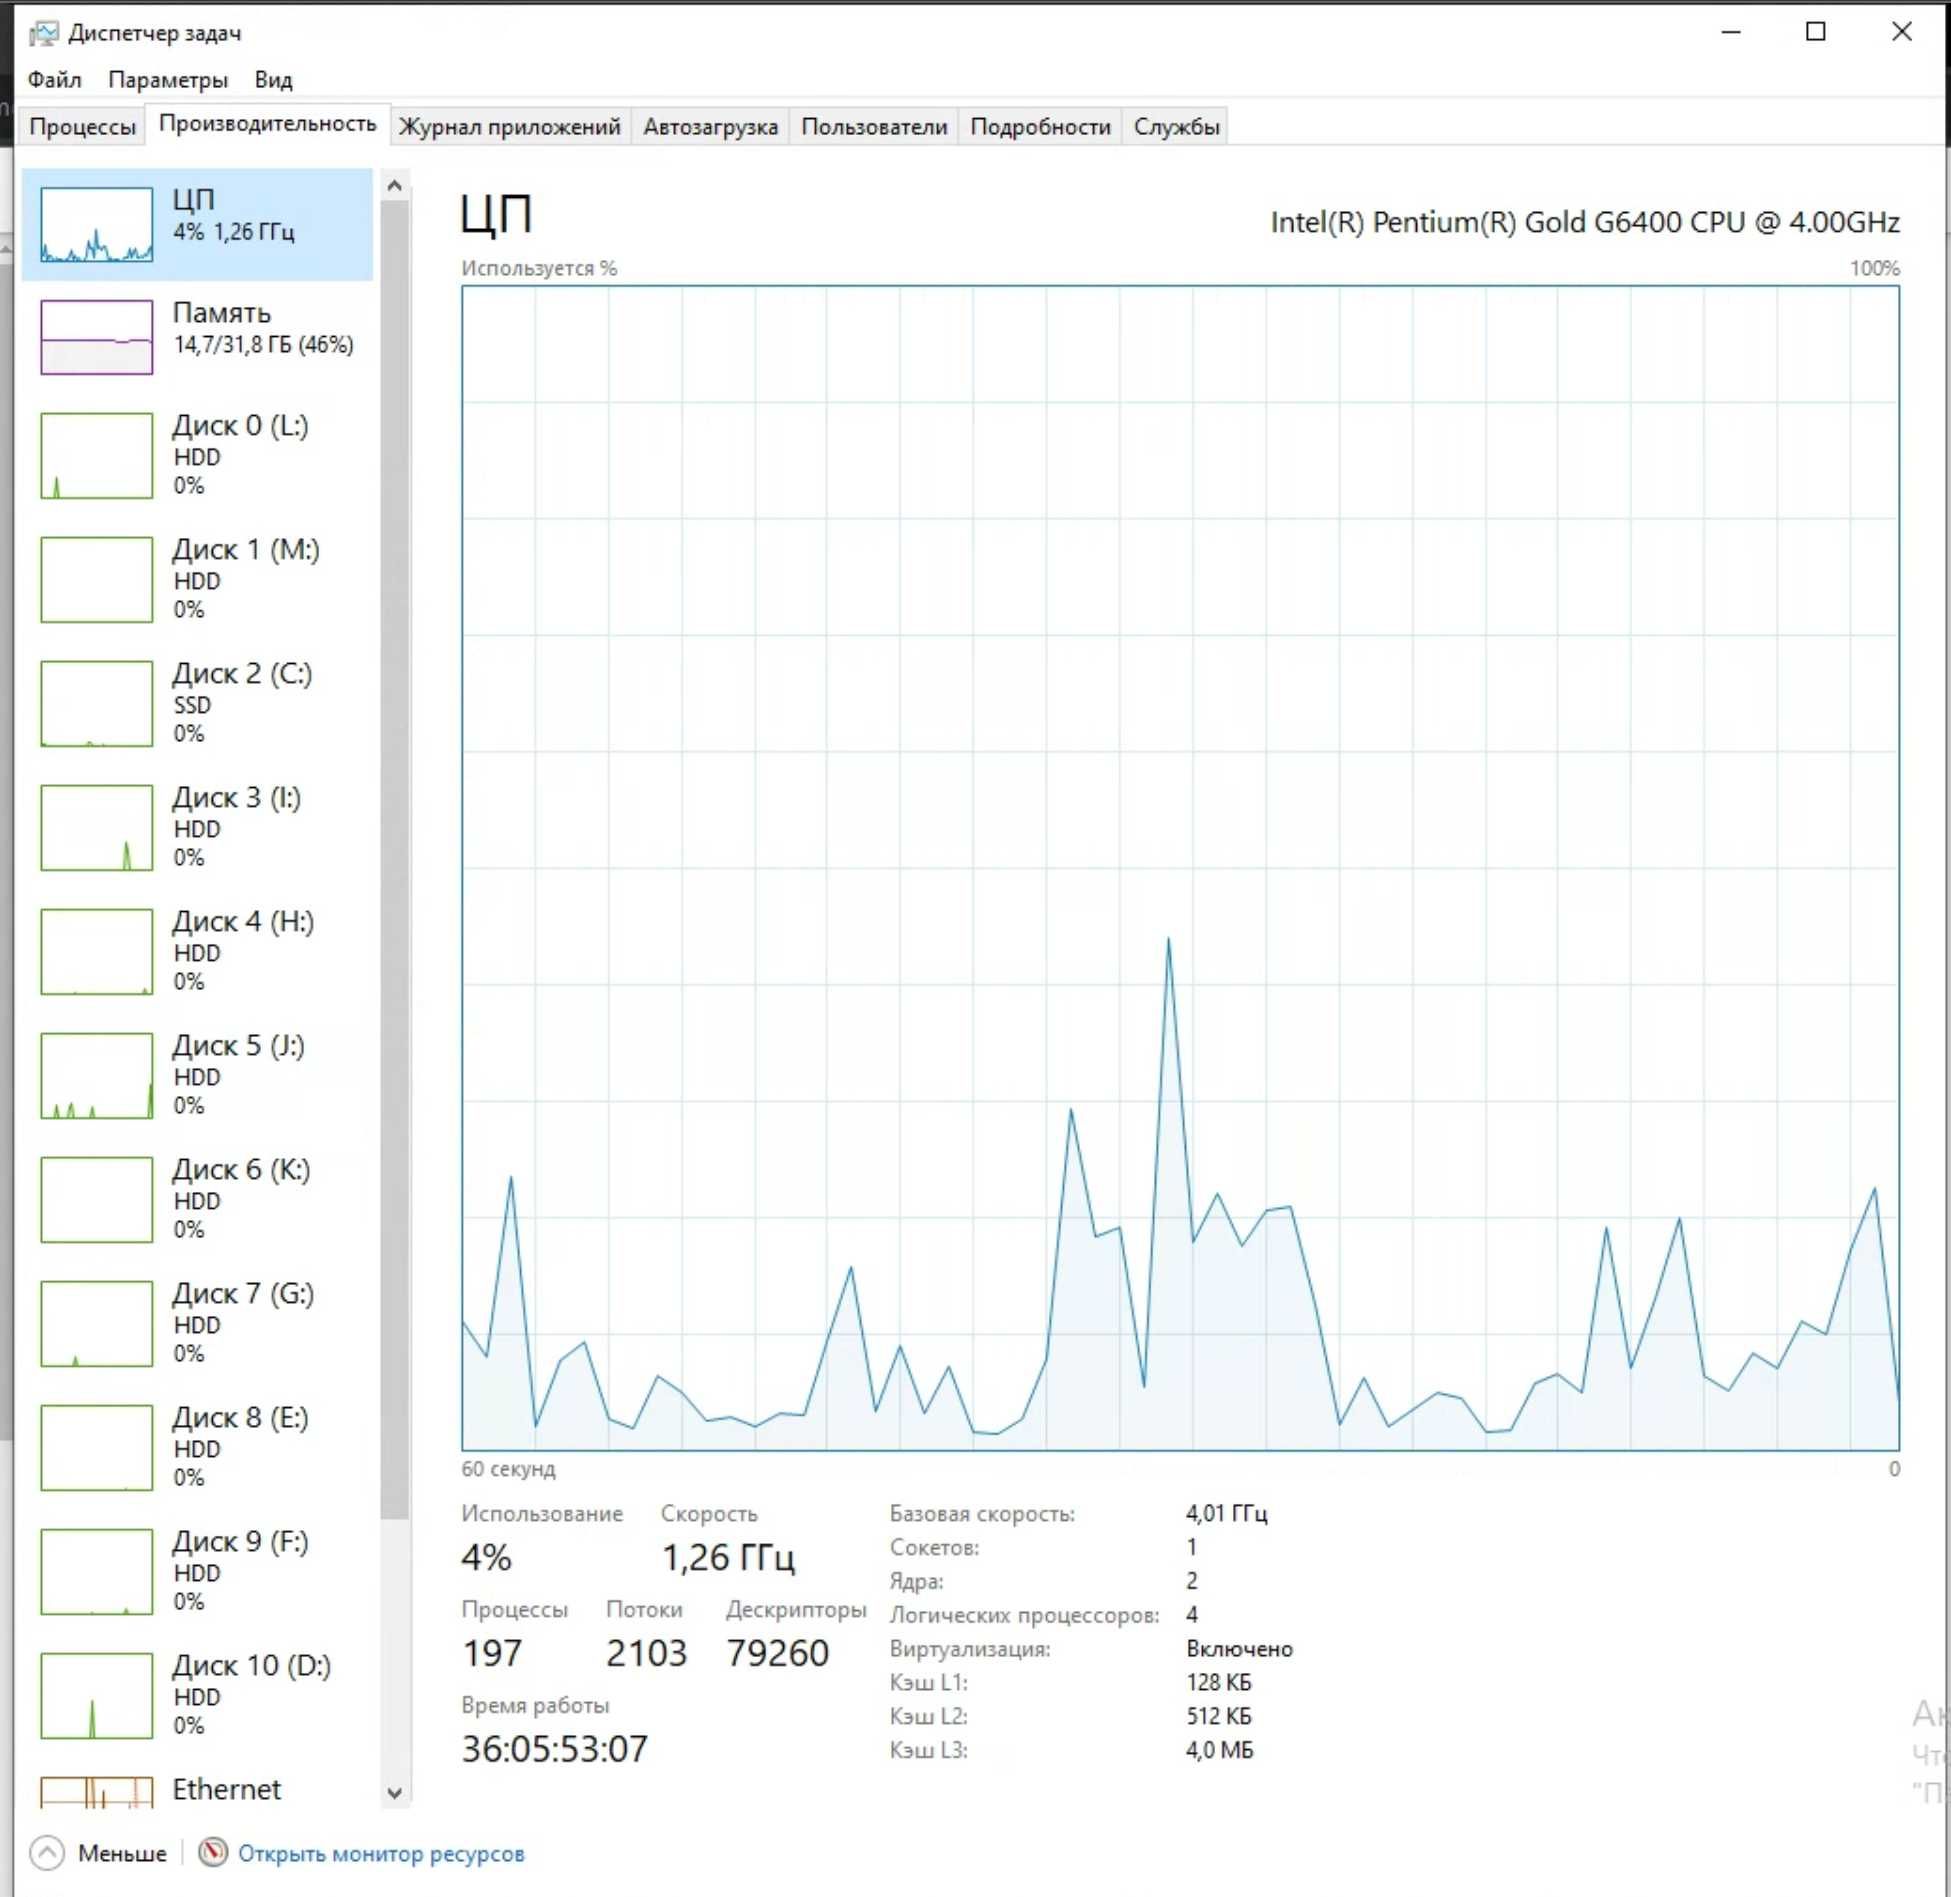Switch to the Процессы tab
The height and width of the screenshot is (1897, 1951).
click(x=82, y=127)
